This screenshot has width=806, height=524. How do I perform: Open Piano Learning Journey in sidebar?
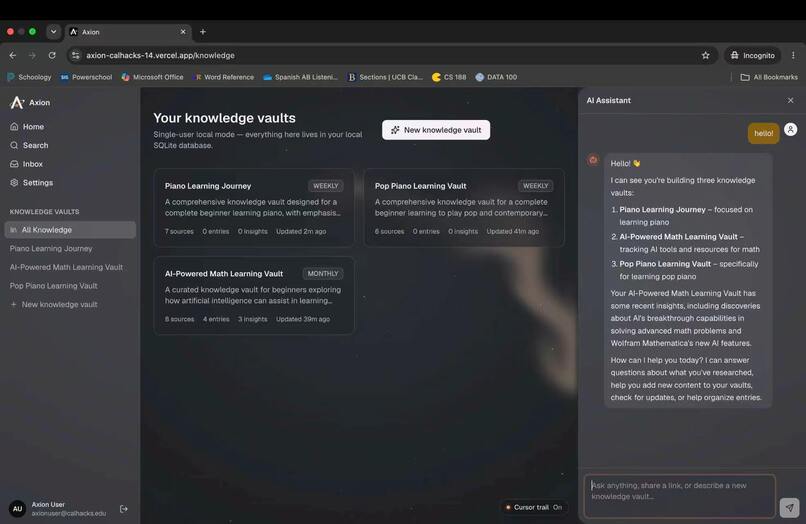(x=51, y=248)
